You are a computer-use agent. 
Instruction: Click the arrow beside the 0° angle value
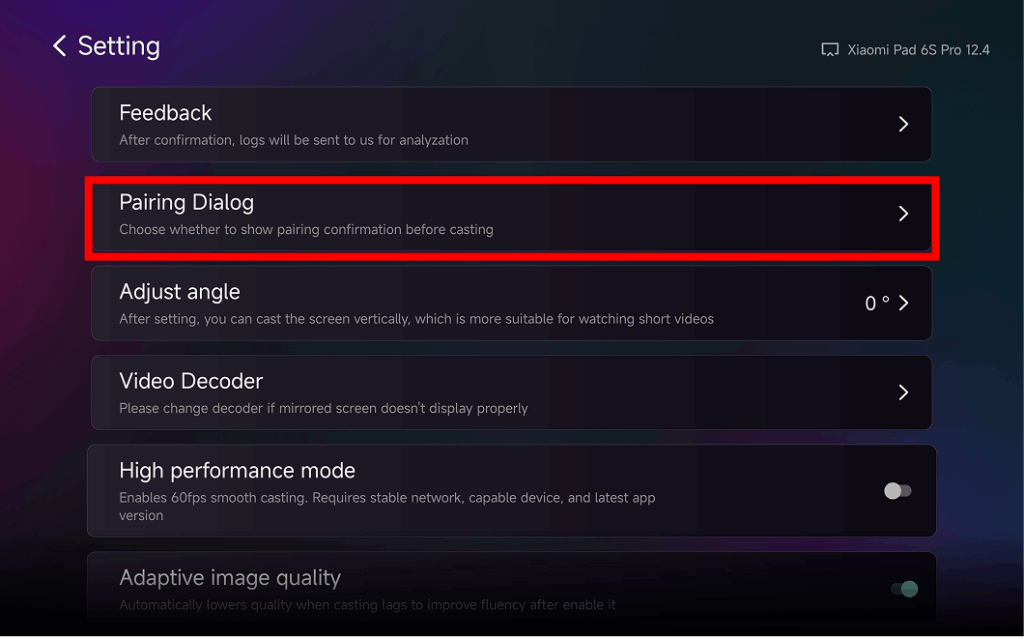click(x=903, y=302)
